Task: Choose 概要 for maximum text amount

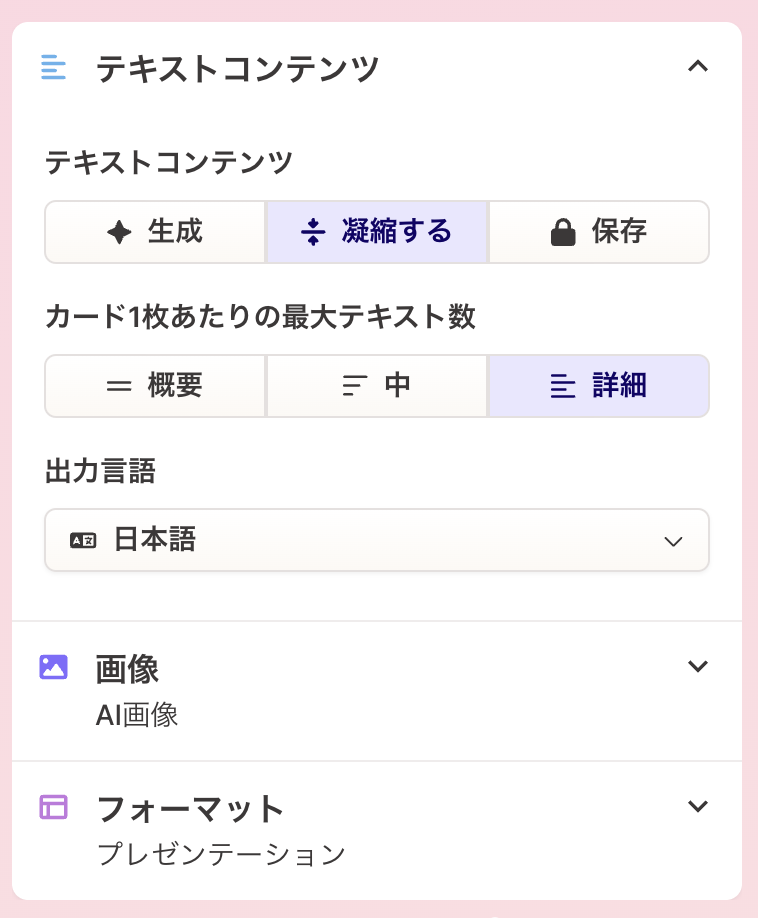Action: click(156, 386)
